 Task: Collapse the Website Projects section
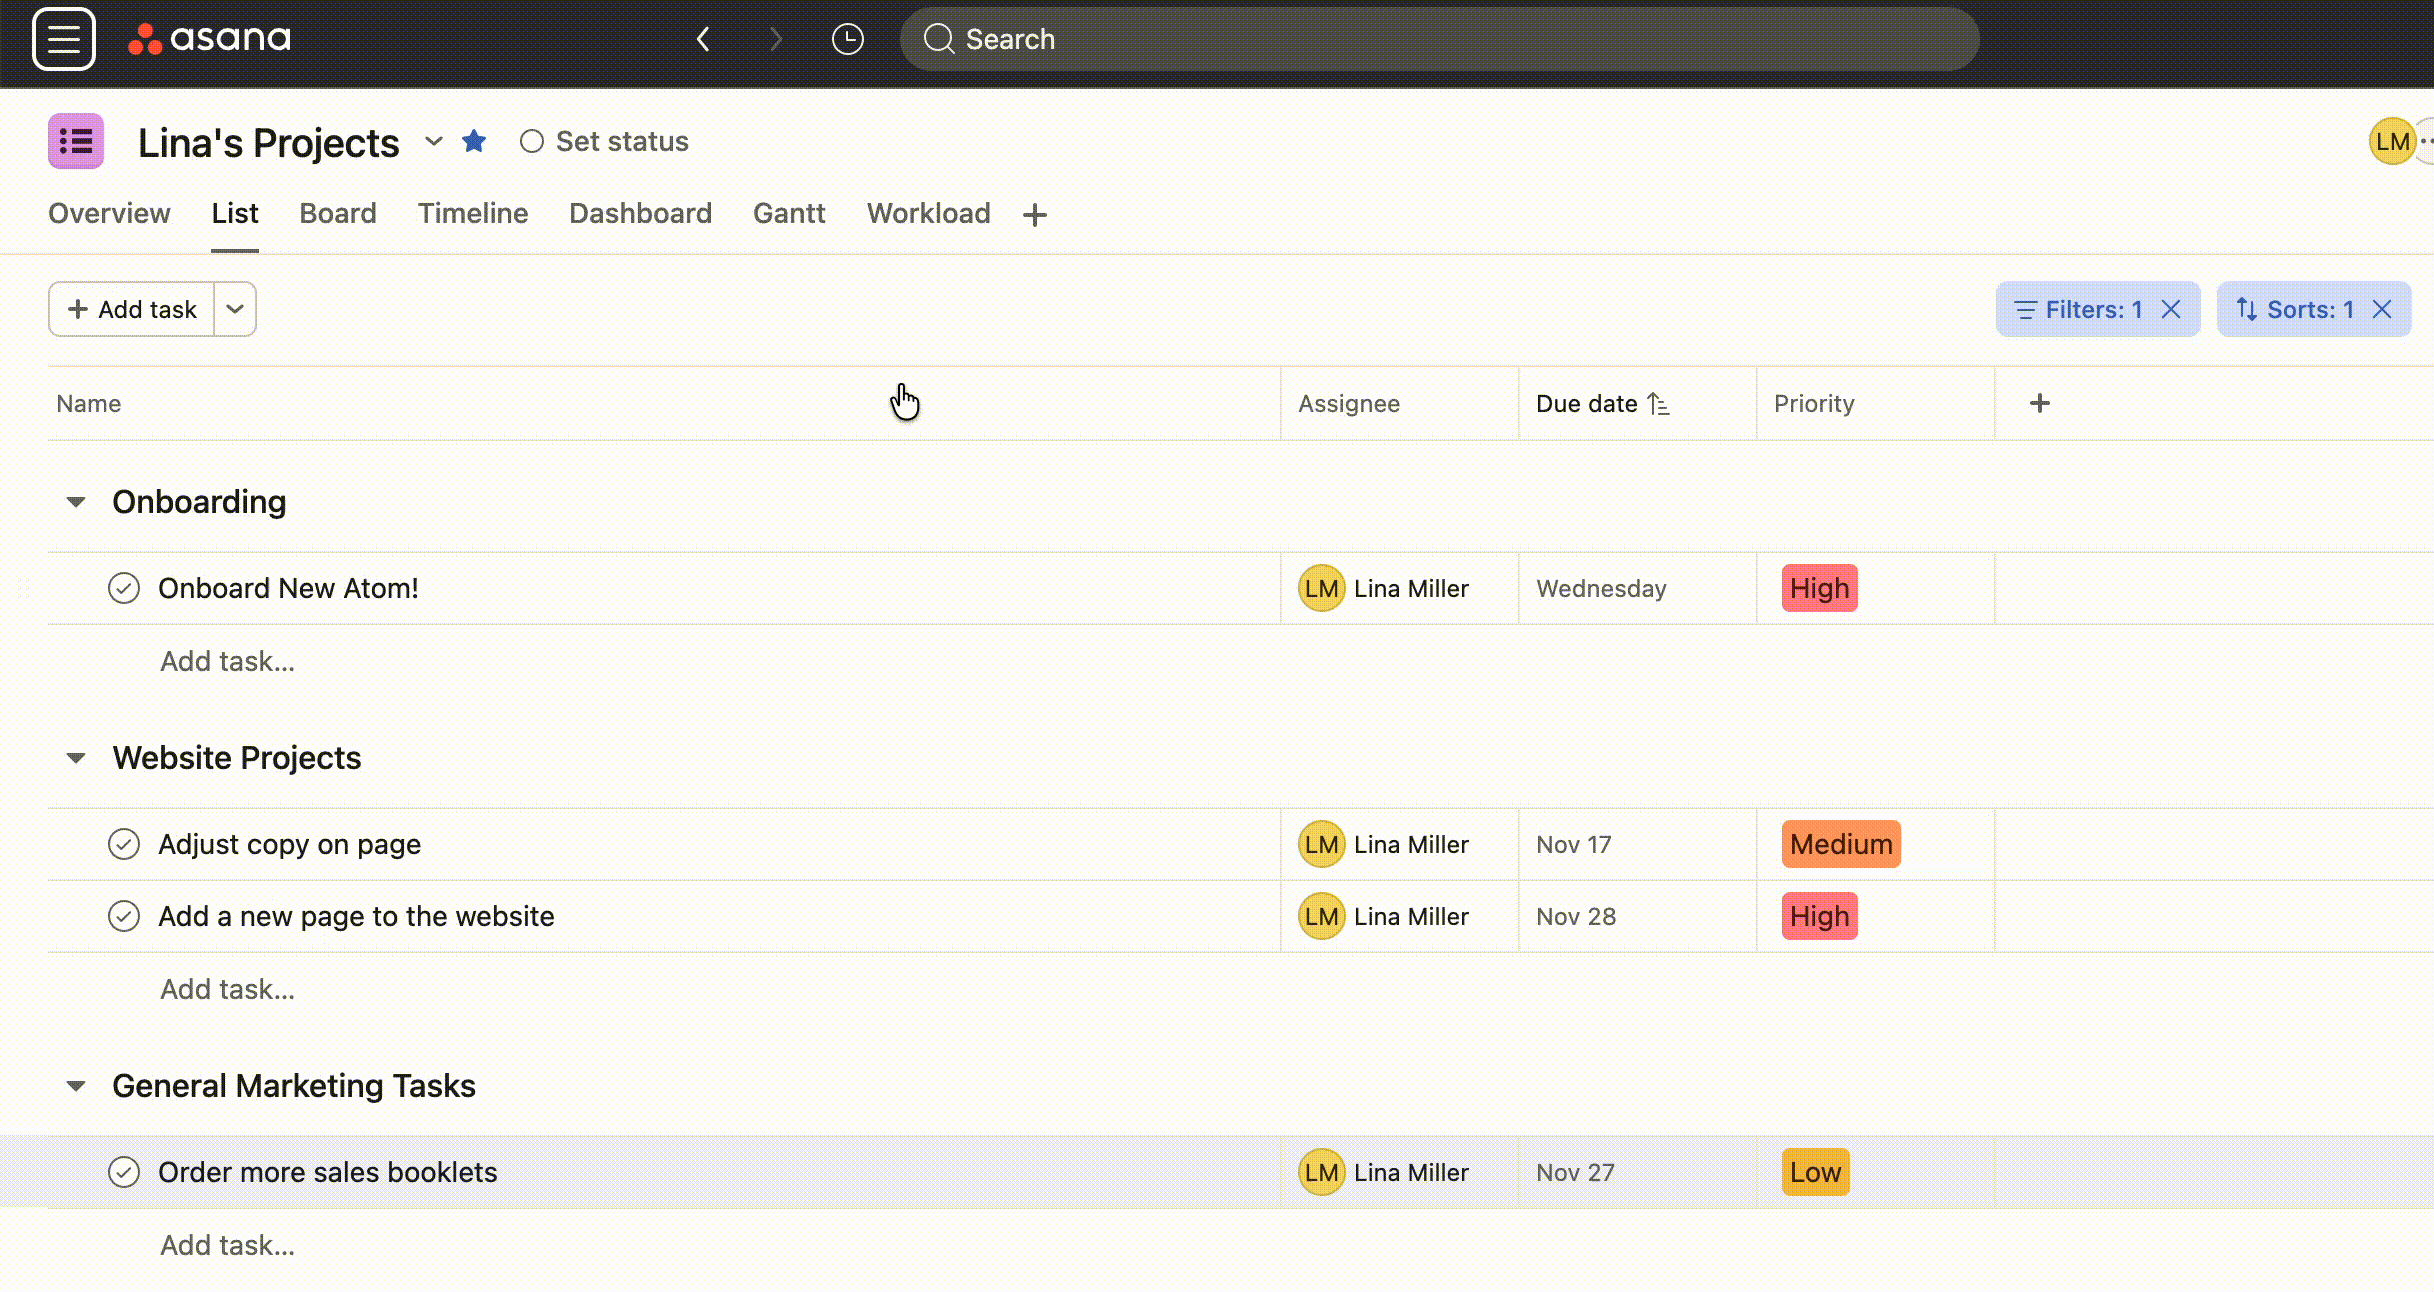coord(76,758)
